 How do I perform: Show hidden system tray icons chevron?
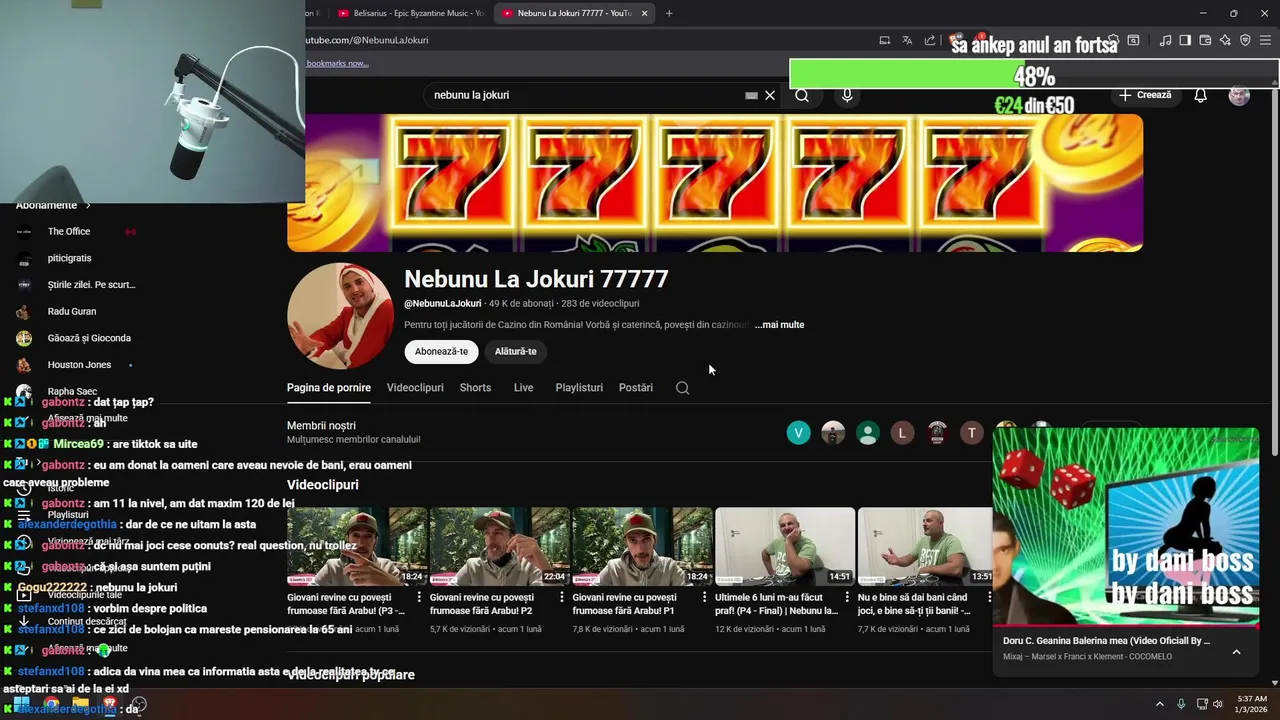click(1160, 704)
